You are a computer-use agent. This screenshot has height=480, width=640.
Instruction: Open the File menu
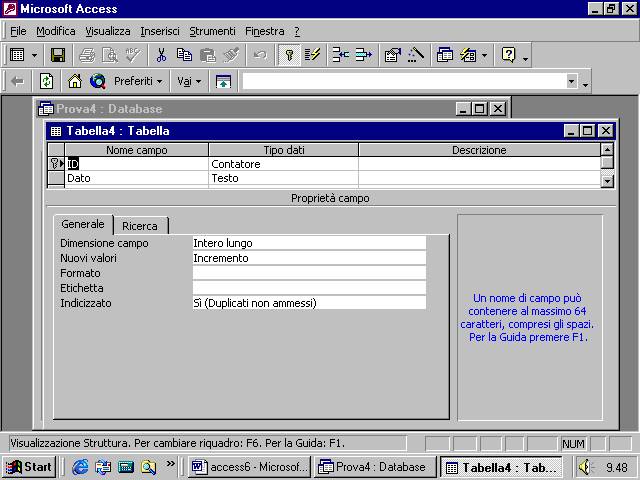tap(18, 31)
